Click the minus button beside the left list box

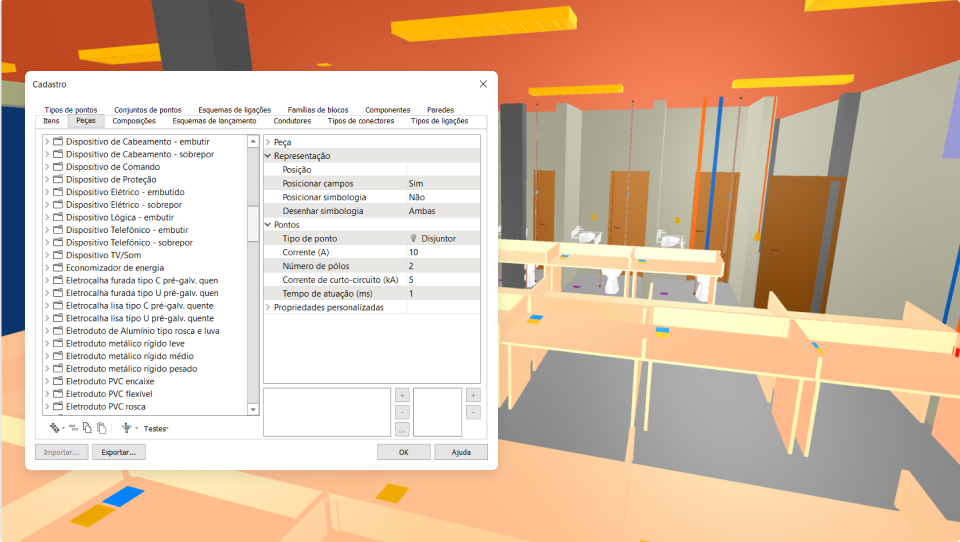pos(402,412)
